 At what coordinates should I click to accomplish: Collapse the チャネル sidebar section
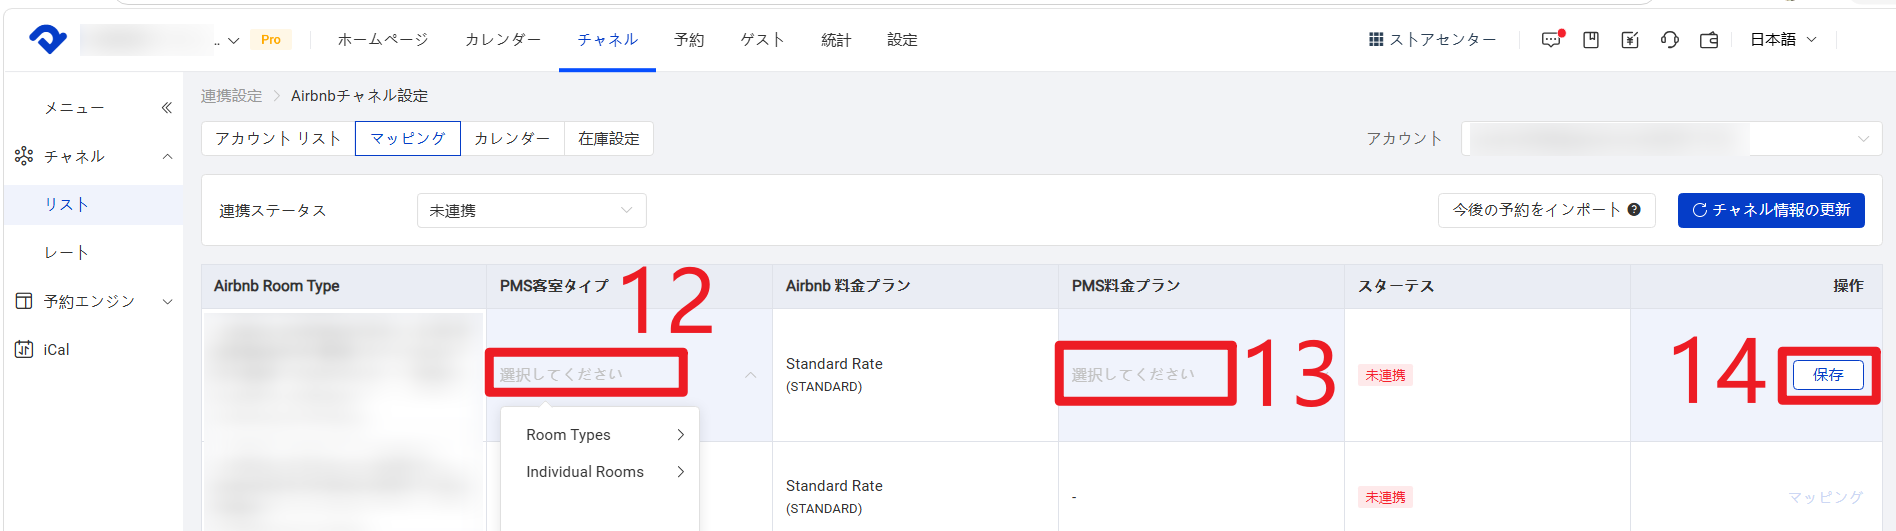(x=167, y=157)
